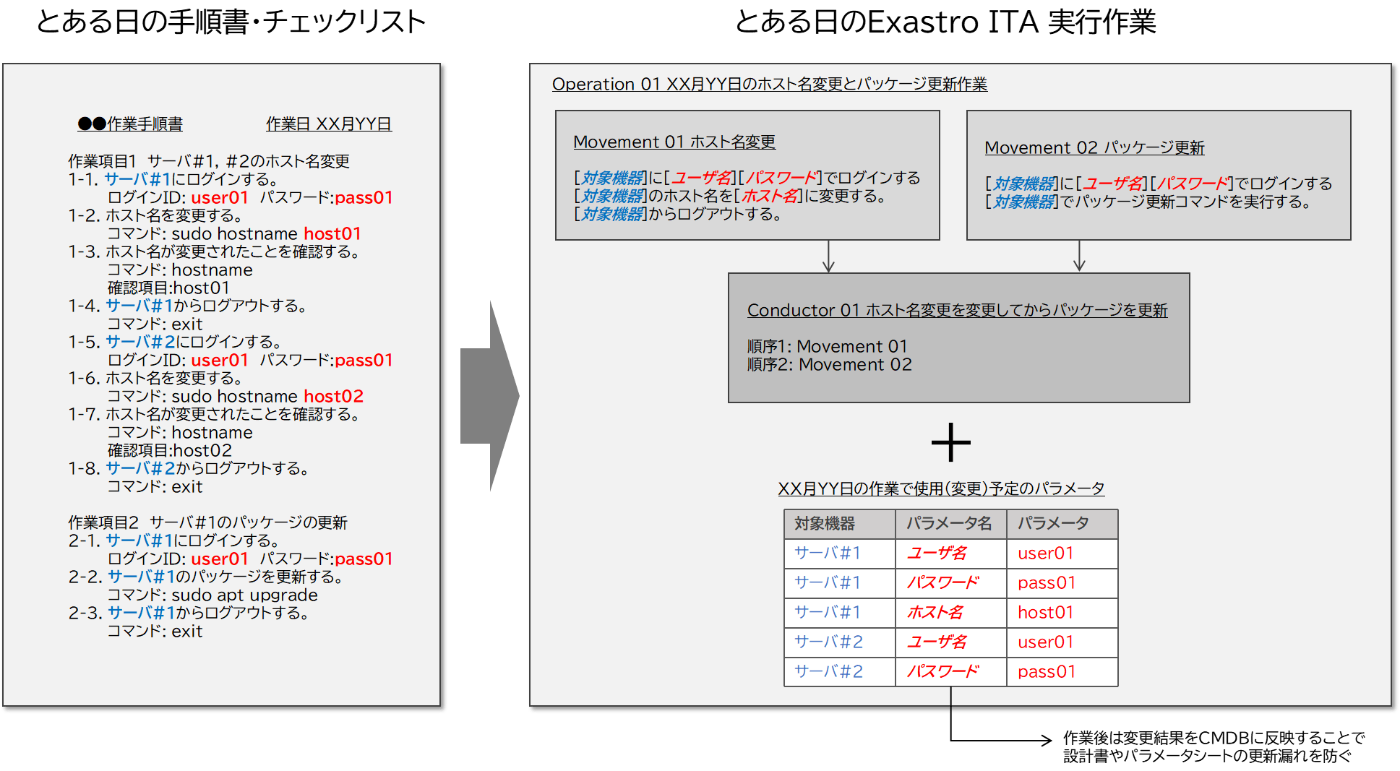Click the title 'とある日のExastro ITA 実行作業'

click(x=945, y=23)
